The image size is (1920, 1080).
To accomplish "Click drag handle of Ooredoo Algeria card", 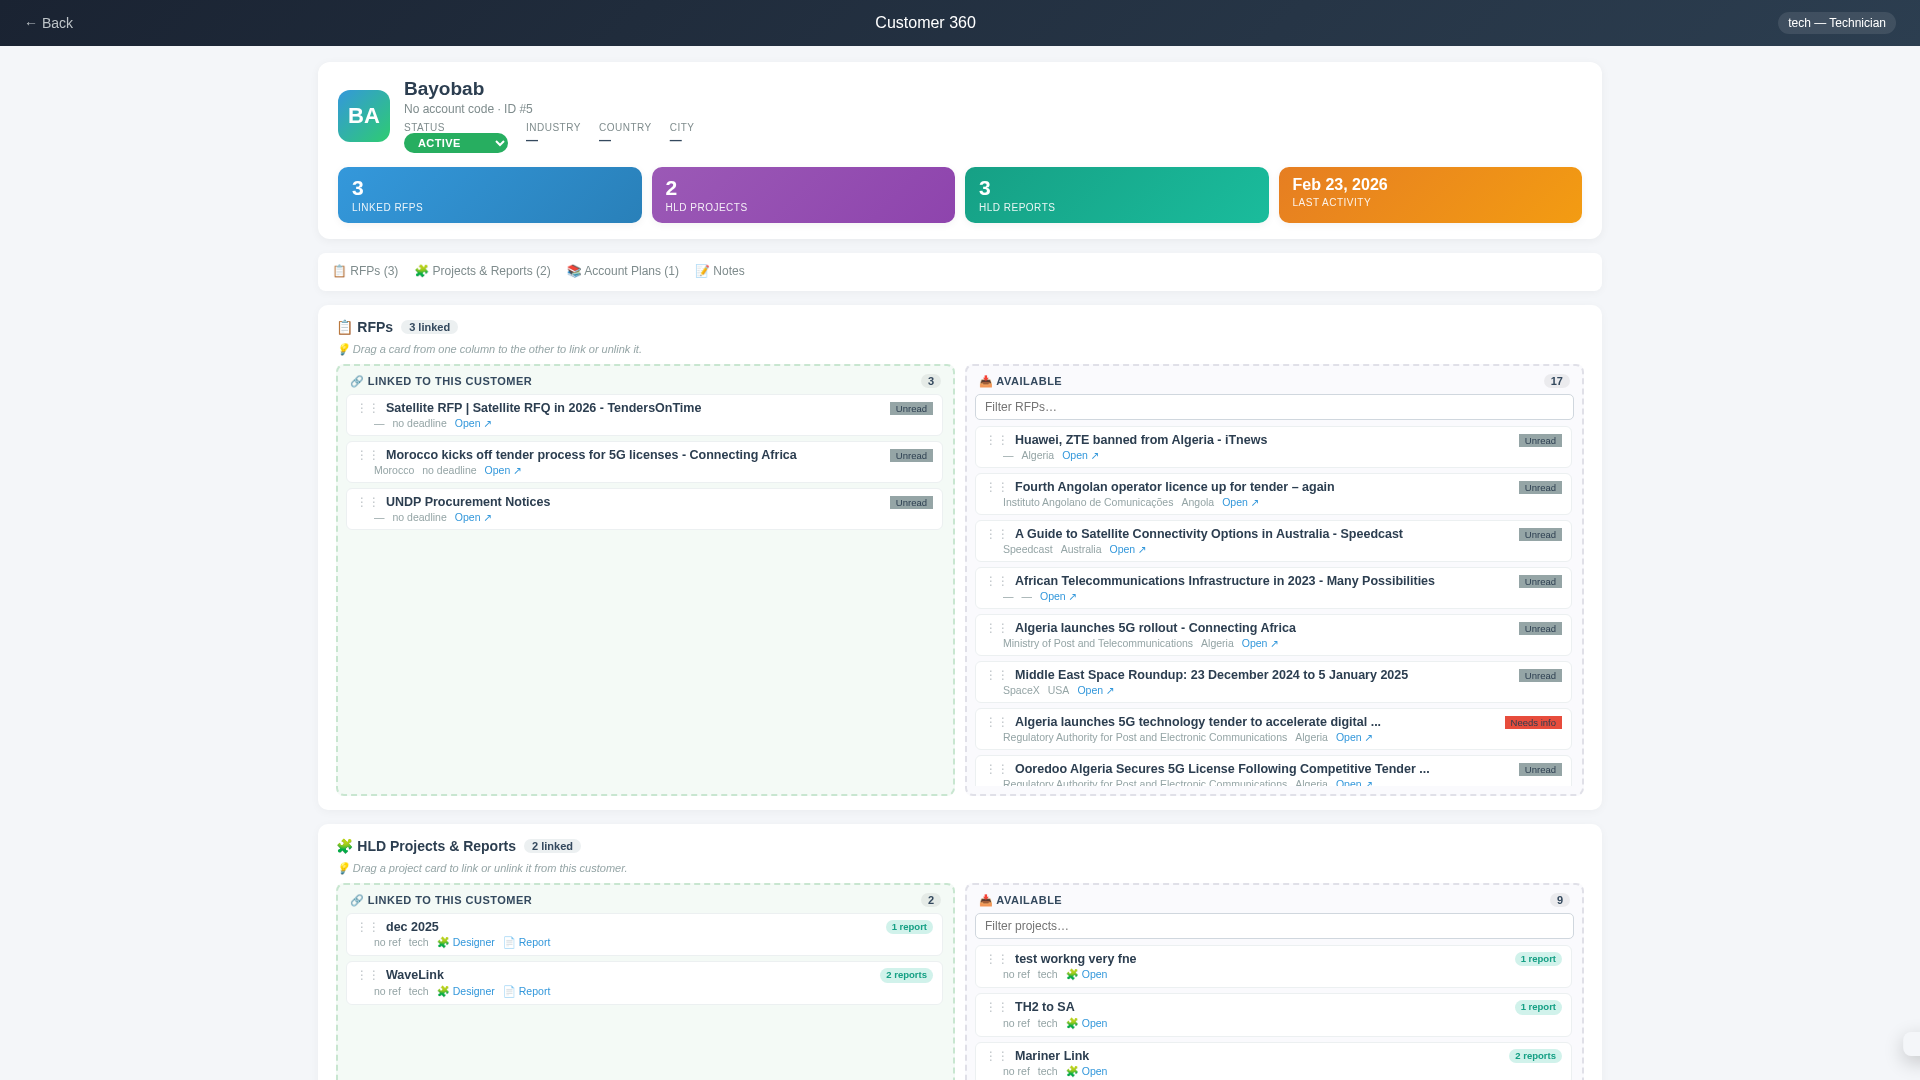I will click(997, 769).
